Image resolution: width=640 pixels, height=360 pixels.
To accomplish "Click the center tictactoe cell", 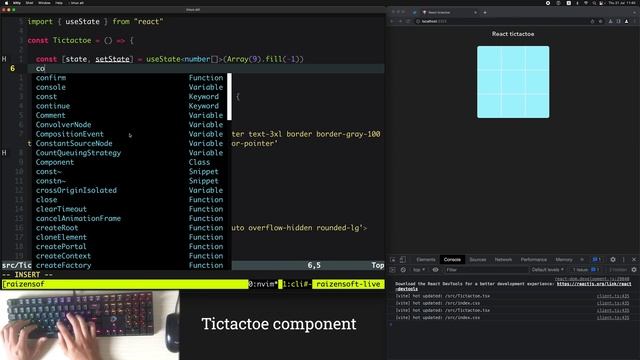I will 513,82.
